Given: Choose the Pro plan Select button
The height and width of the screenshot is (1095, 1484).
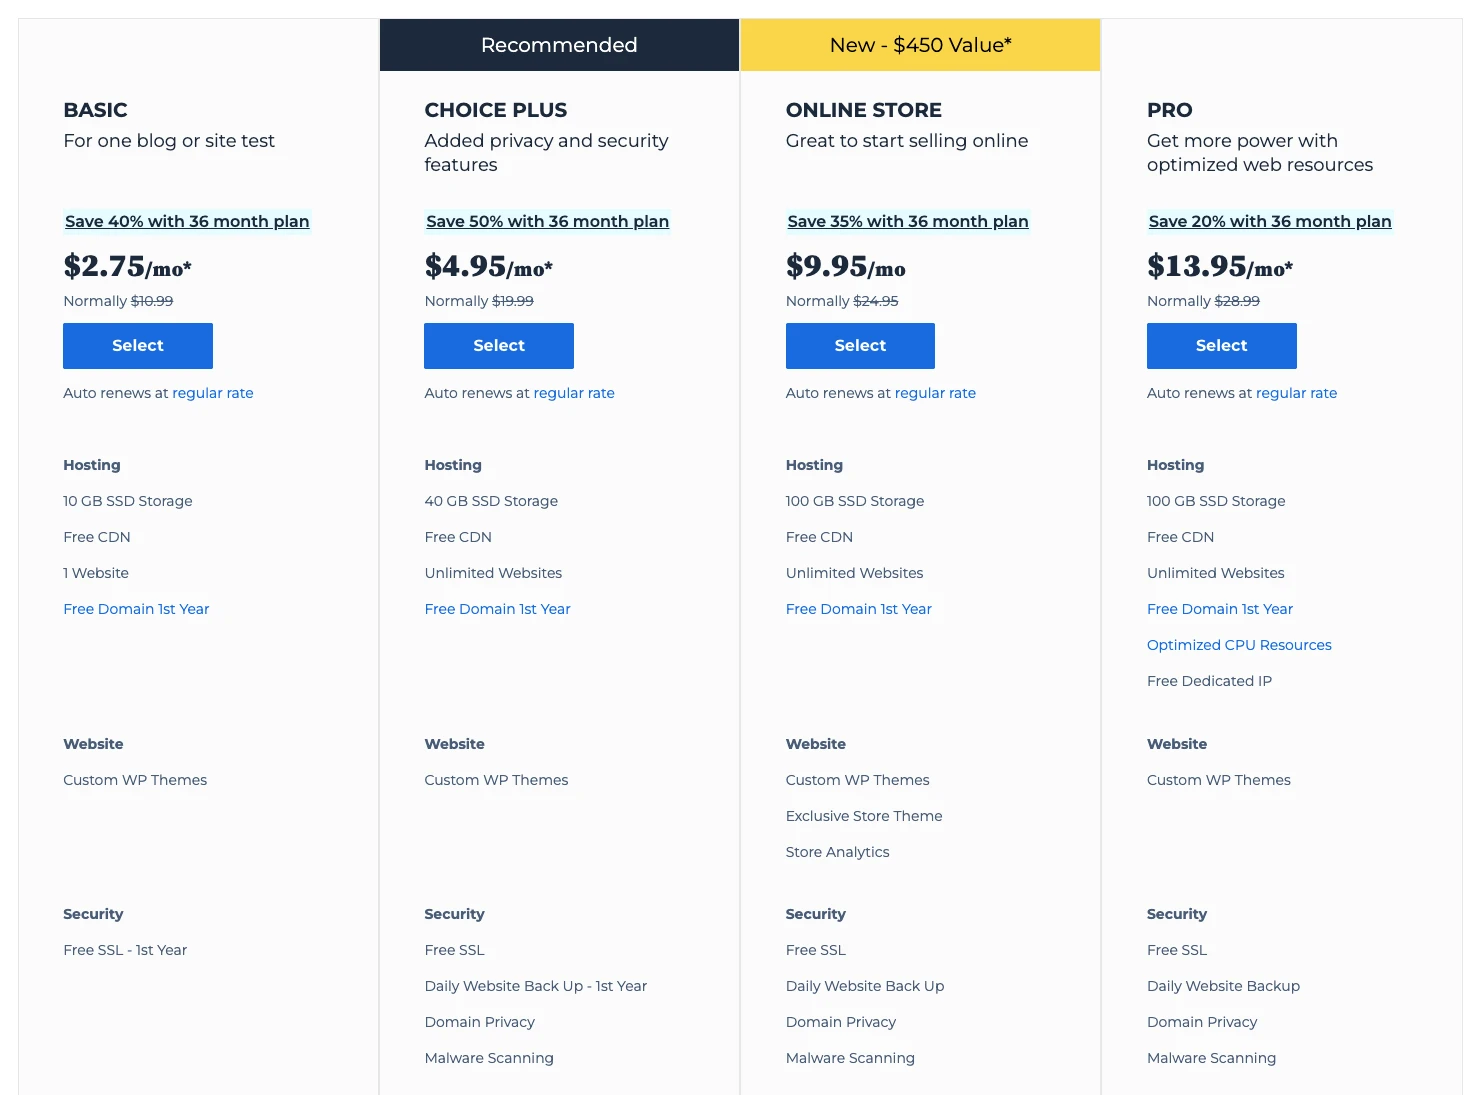Looking at the screenshot, I should (x=1221, y=346).
